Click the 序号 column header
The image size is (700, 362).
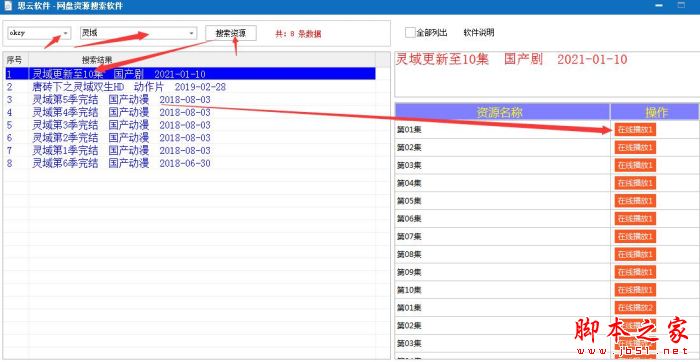click(15, 59)
